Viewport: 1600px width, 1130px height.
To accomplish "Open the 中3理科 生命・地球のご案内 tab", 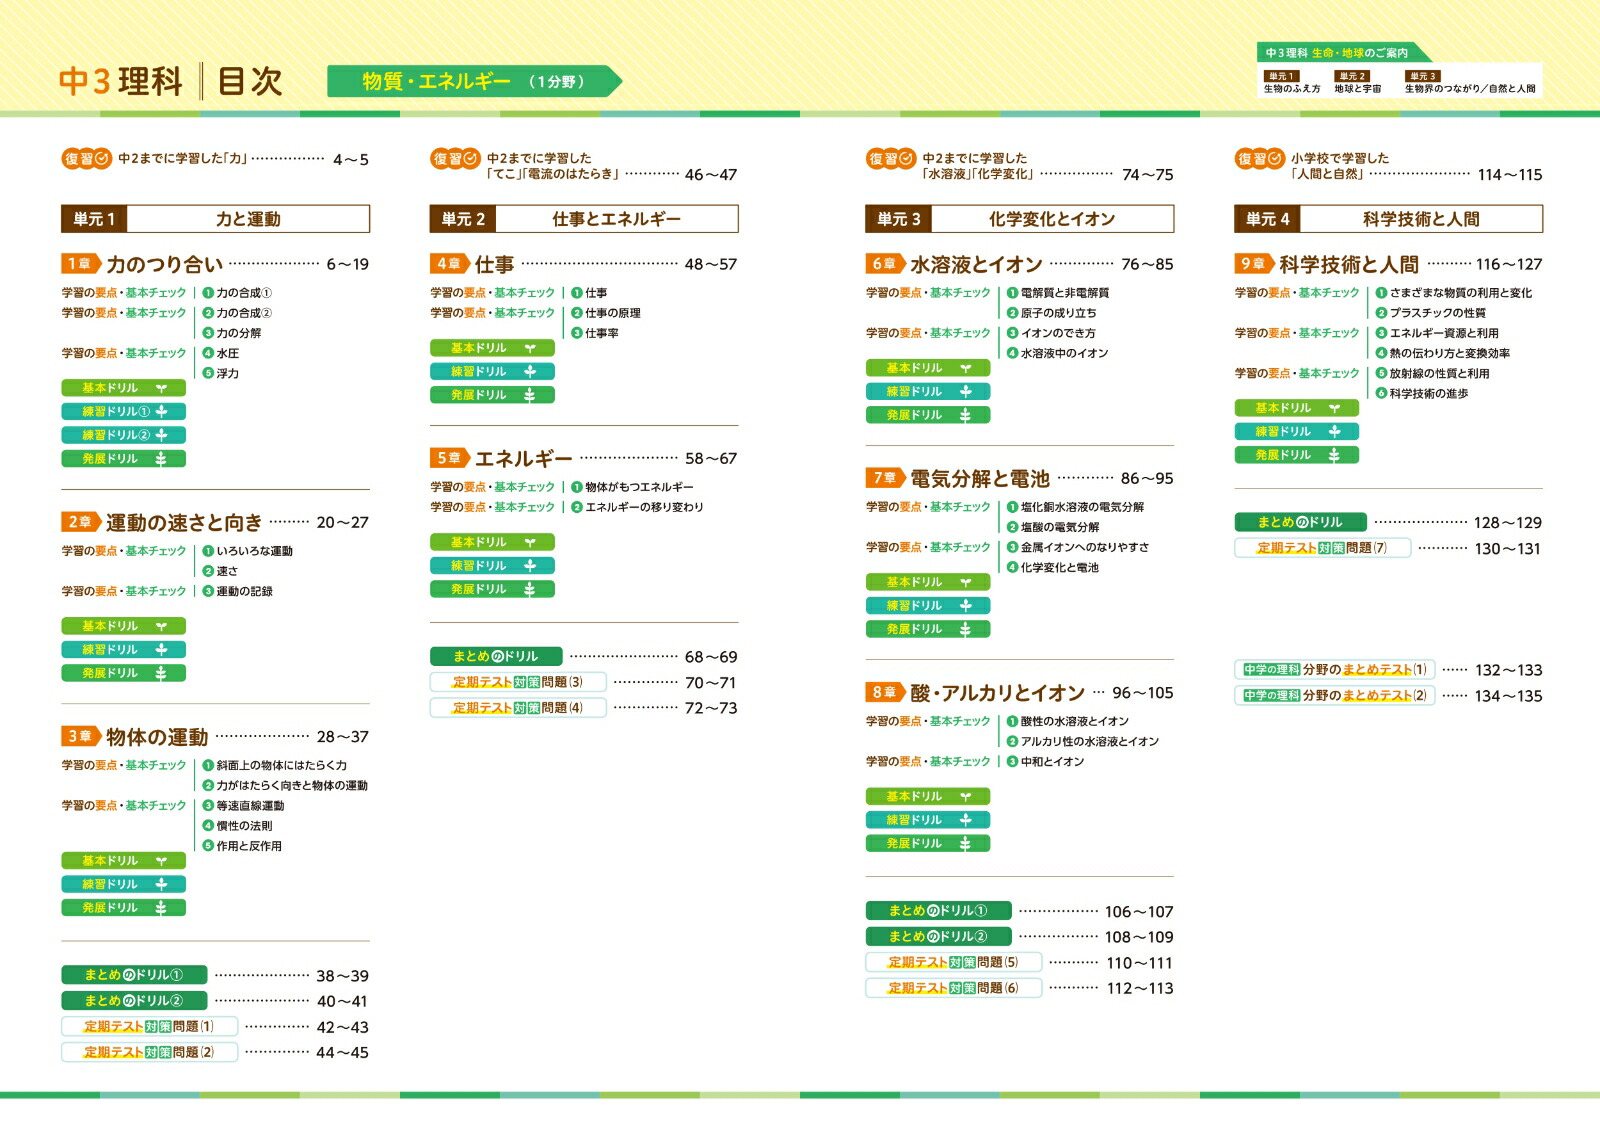I will click(x=1343, y=53).
